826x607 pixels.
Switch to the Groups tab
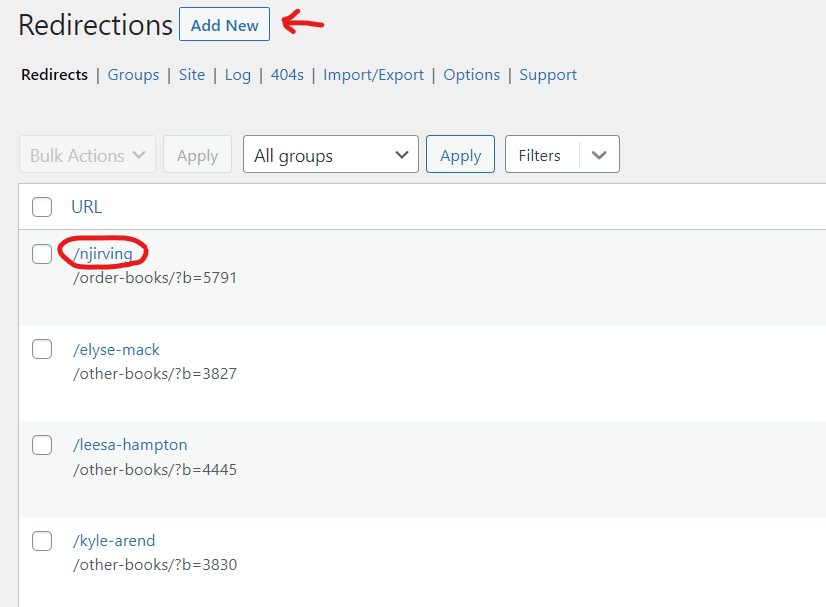[133, 75]
